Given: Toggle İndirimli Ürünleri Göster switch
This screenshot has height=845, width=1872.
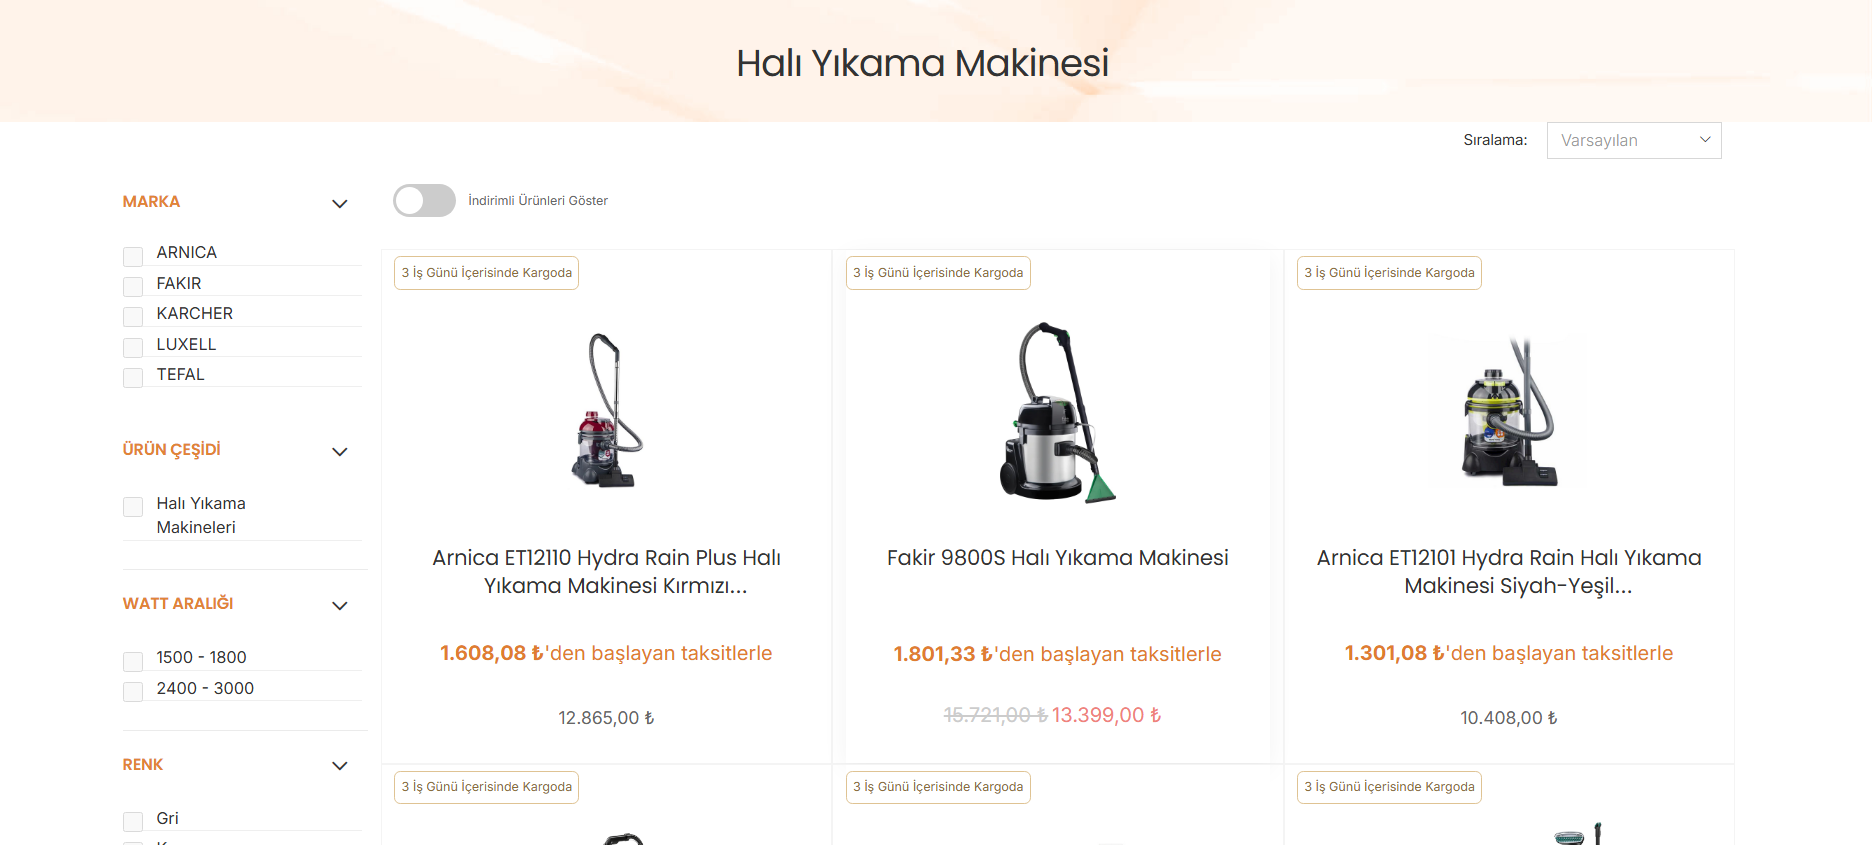Looking at the screenshot, I should pyautogui.click(x=424, y=200).
